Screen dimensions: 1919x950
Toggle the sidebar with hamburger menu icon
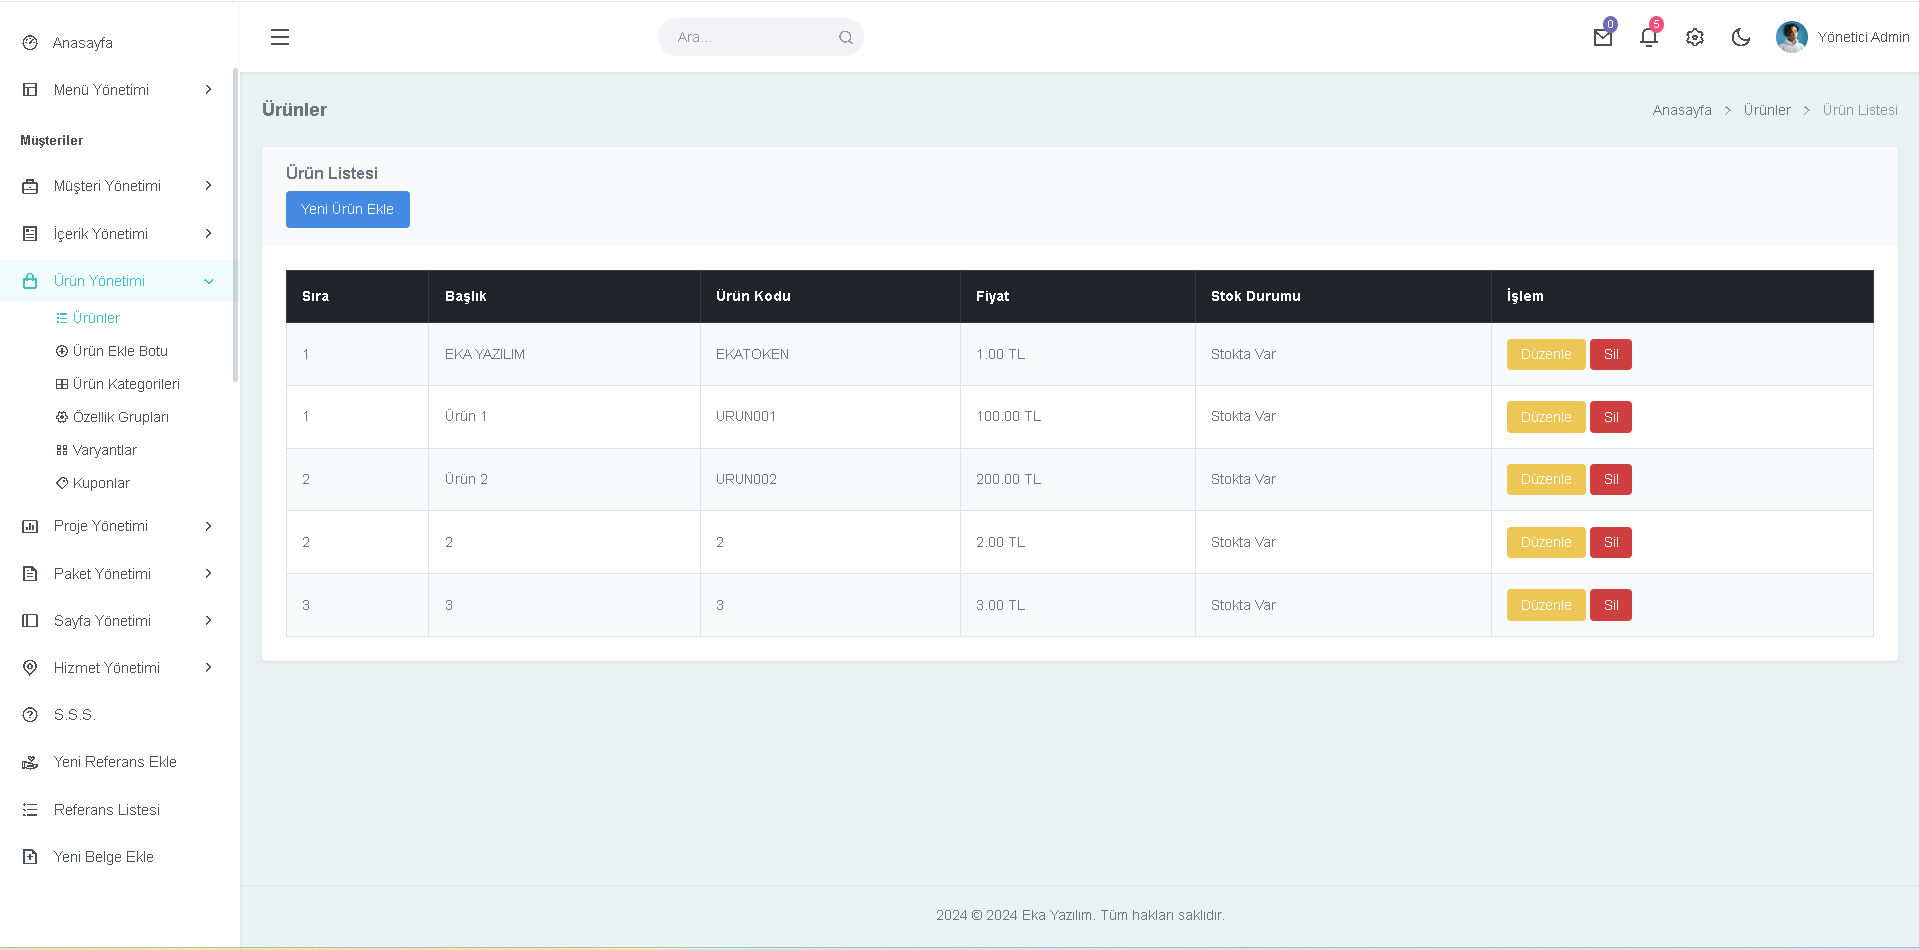280,37
